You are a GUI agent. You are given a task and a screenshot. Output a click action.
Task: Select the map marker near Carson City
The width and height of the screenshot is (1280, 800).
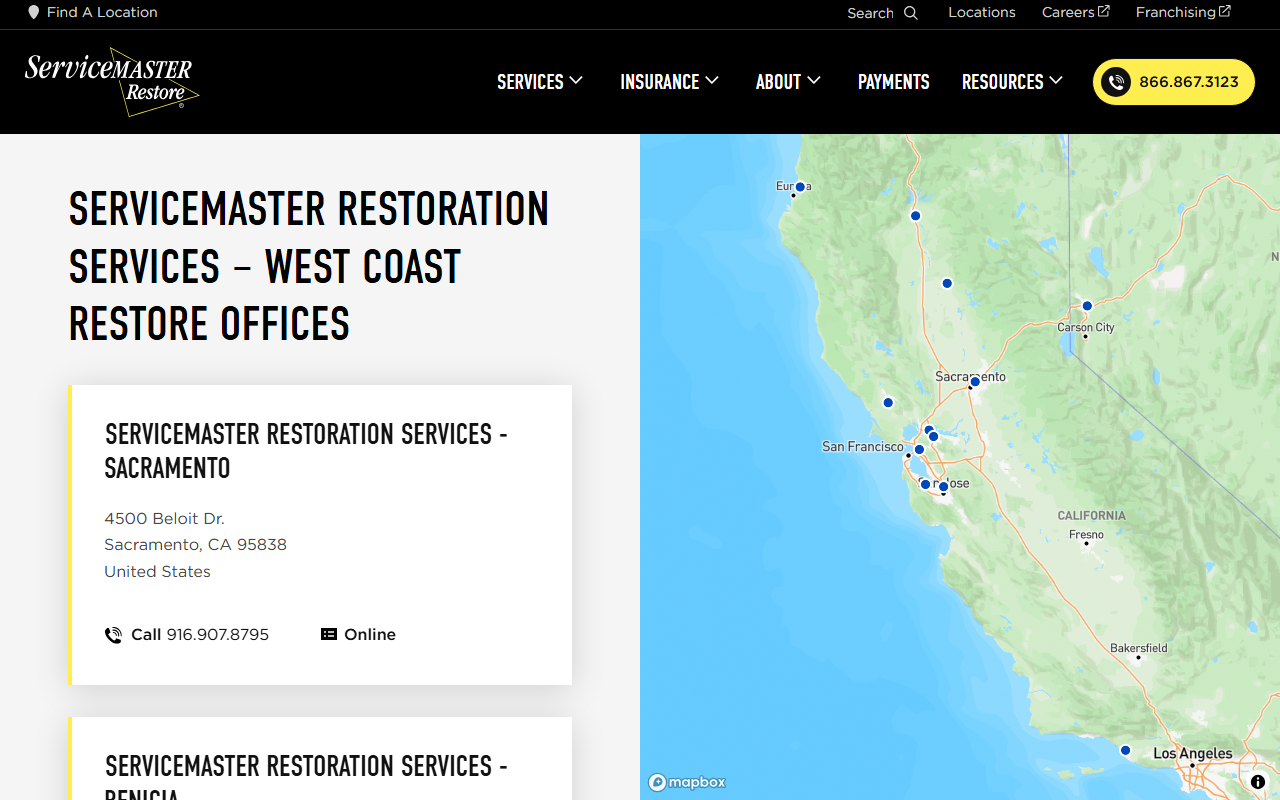[x=1087, y=306]
